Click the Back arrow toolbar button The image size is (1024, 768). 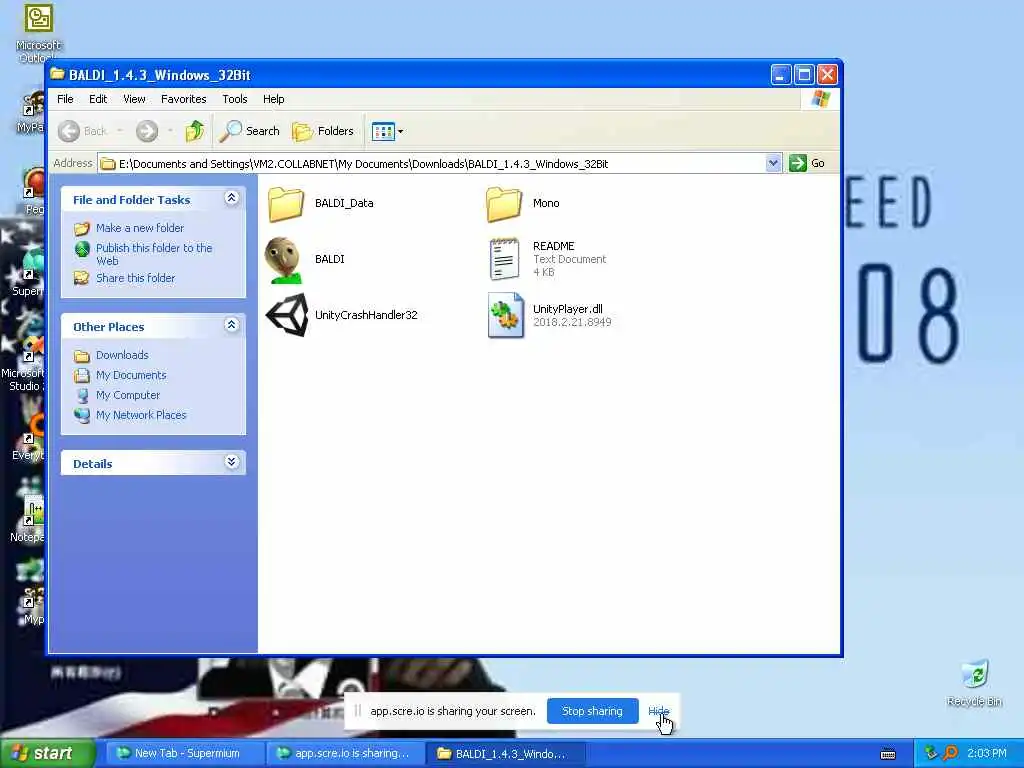pos(82,131)
